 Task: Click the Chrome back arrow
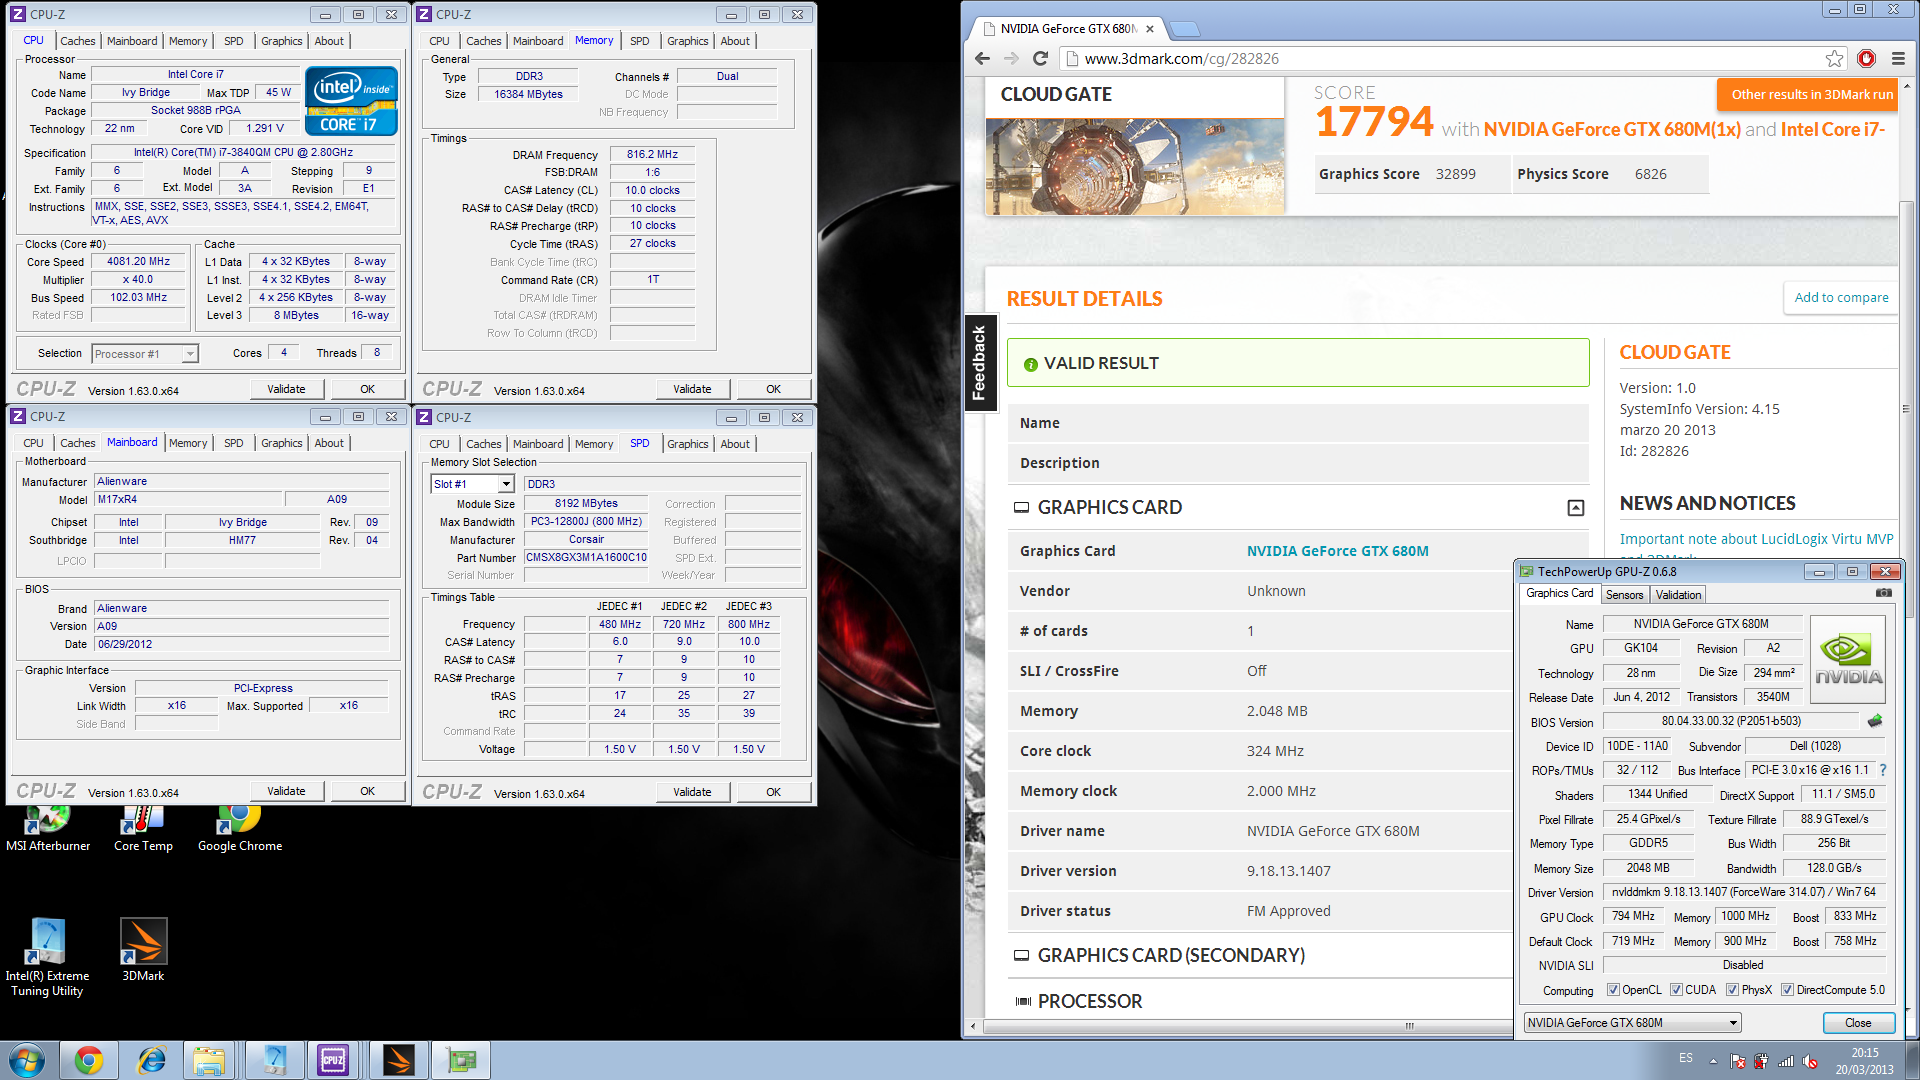coord(982,59)
